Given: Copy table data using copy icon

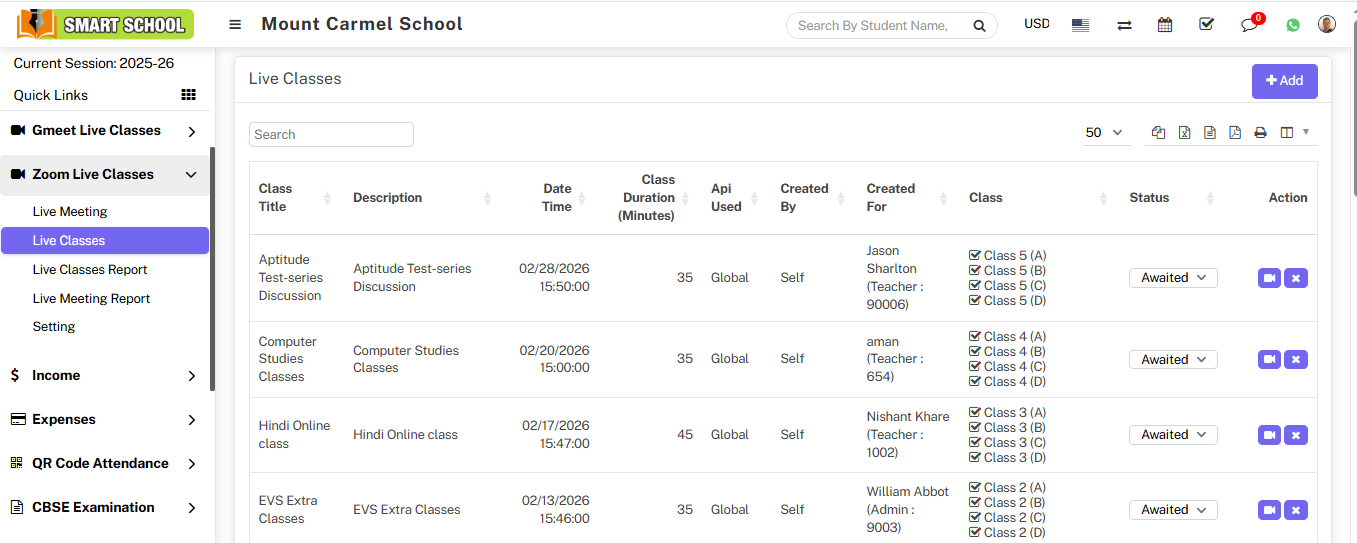Looking at the screenshot, I should click(x=1158, y=133).
